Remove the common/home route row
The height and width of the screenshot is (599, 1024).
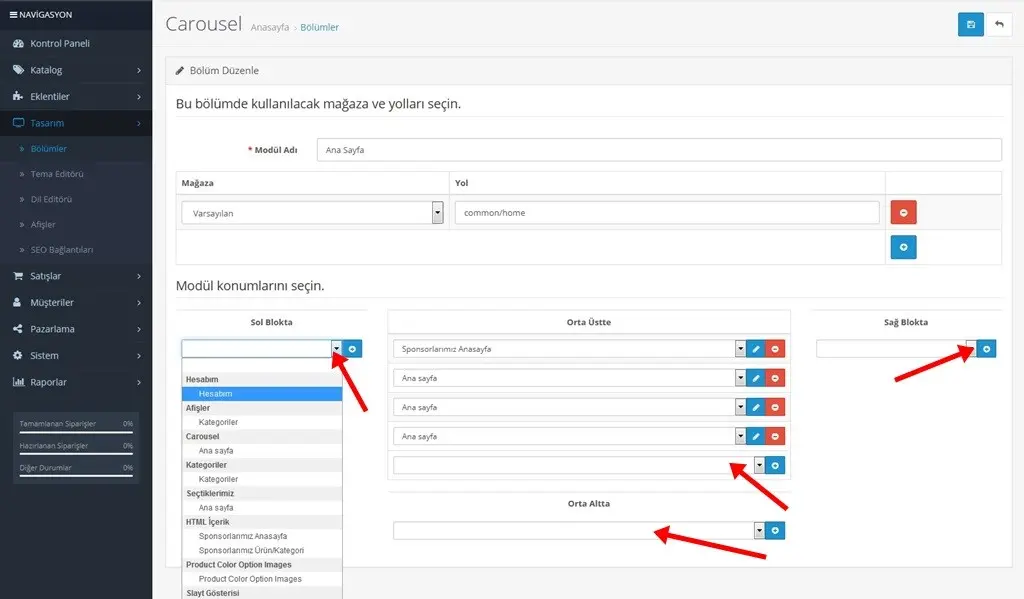pyautogui.click(x=903, y=213)
